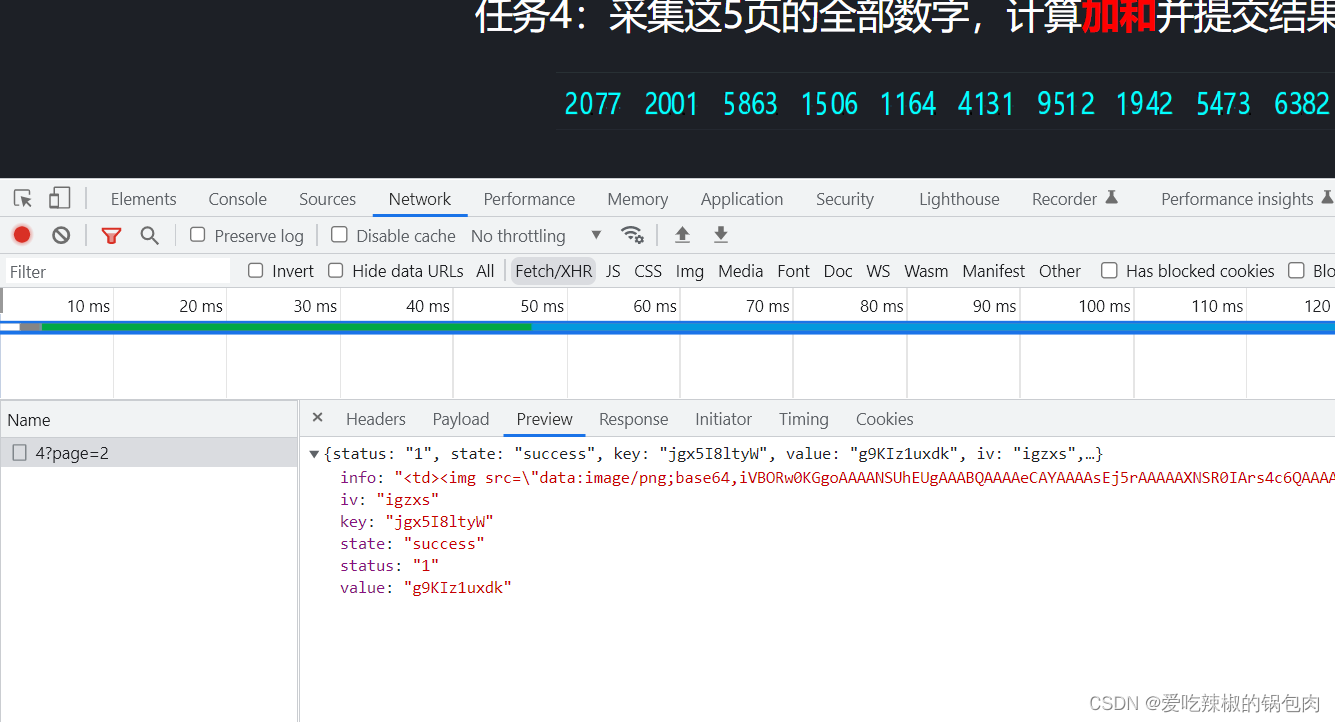
Task: Open network search with magnifier icon
Action: (150, 235)
